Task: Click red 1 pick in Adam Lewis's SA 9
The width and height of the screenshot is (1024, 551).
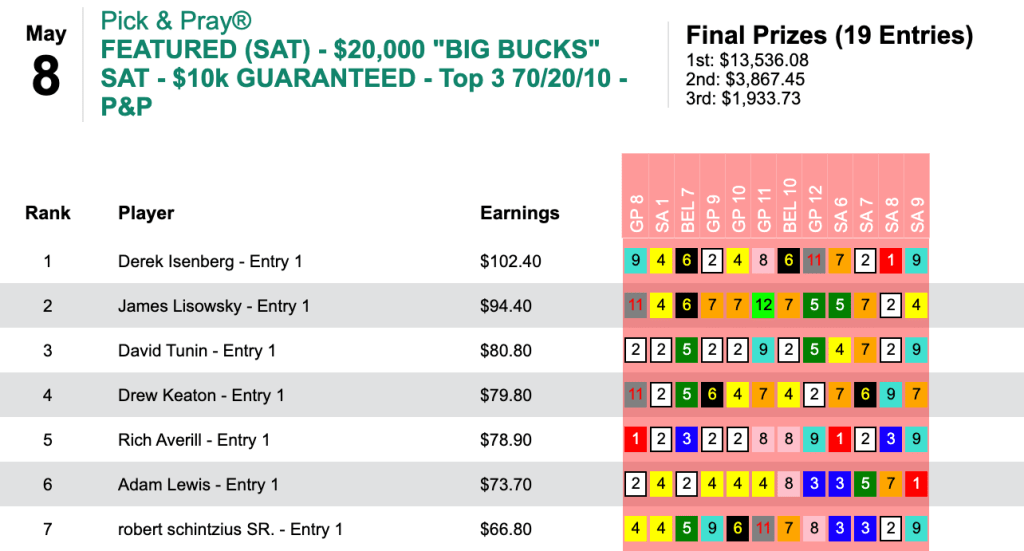Action: coord(917,484)
